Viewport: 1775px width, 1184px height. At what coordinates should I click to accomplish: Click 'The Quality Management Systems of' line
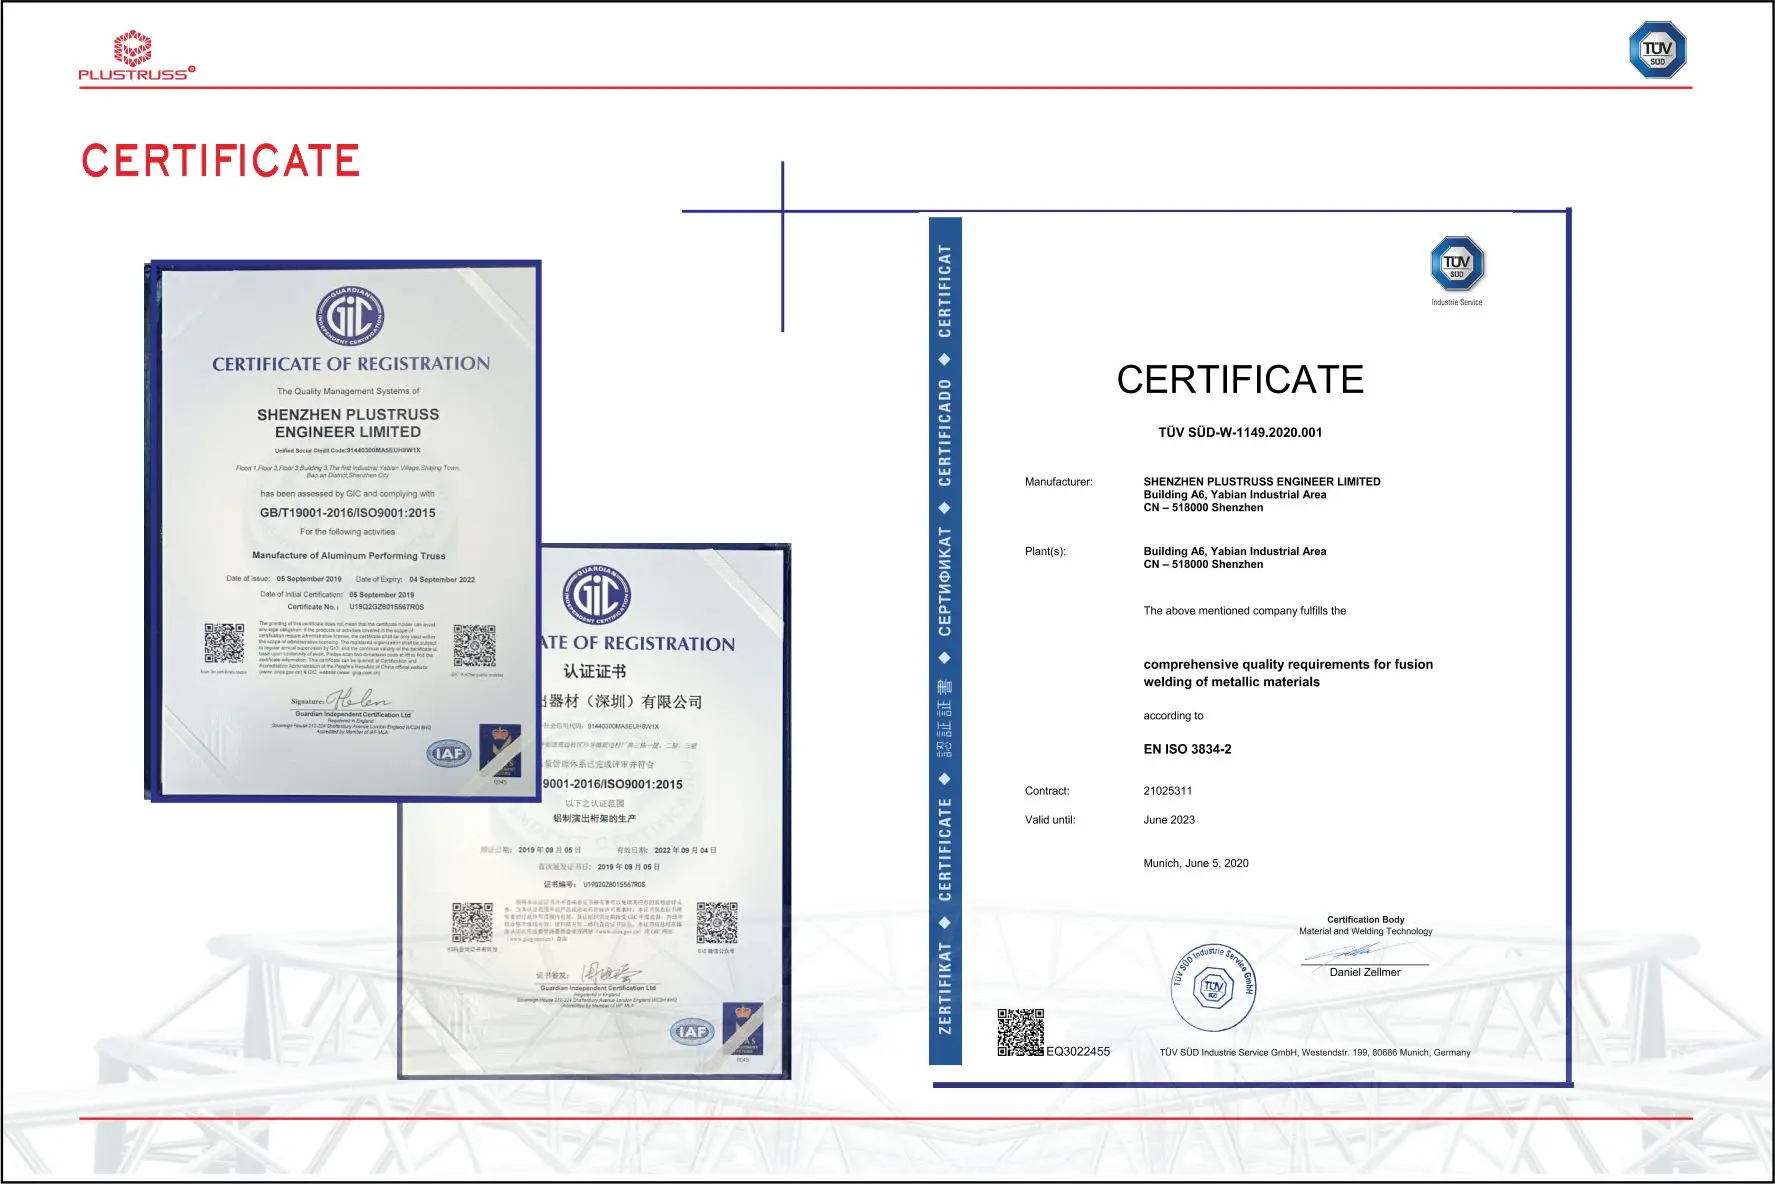pyautogui.click(x=348, y=392)
